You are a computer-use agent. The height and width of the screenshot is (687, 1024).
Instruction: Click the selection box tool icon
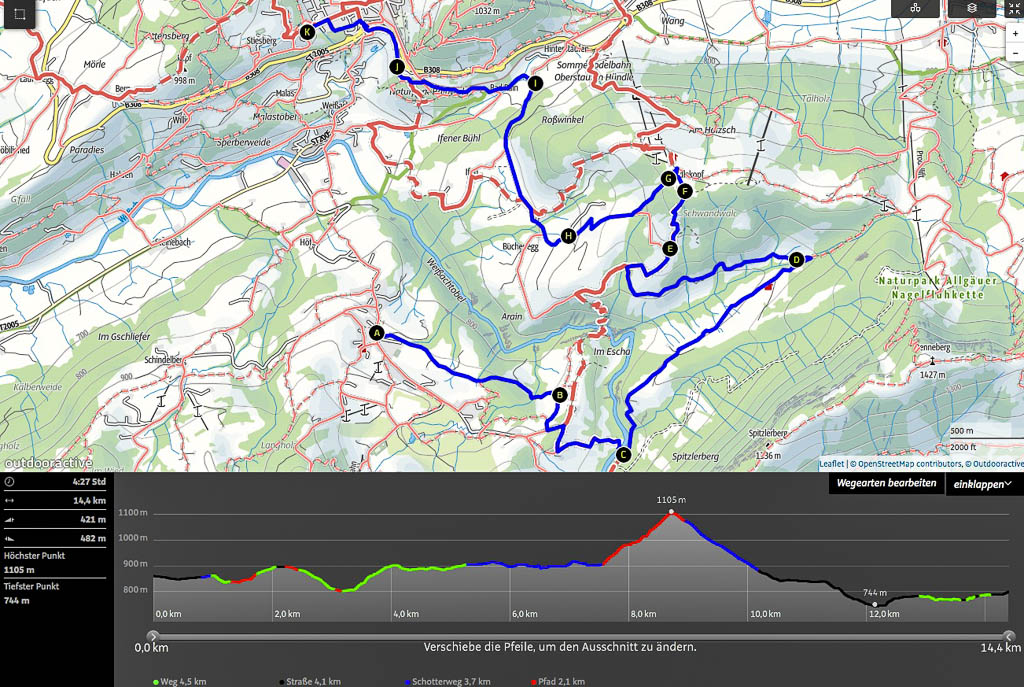click(x=19, y=16)
